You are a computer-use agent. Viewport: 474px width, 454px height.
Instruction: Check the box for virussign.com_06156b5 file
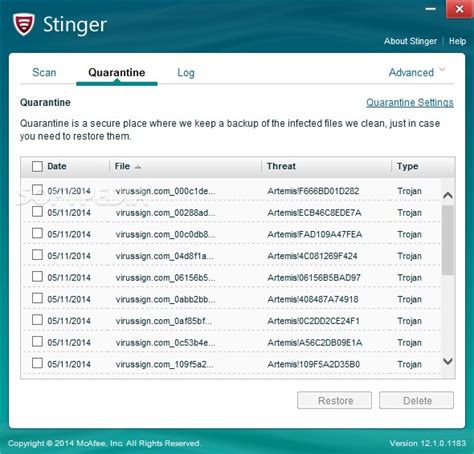tap(37, 277)
